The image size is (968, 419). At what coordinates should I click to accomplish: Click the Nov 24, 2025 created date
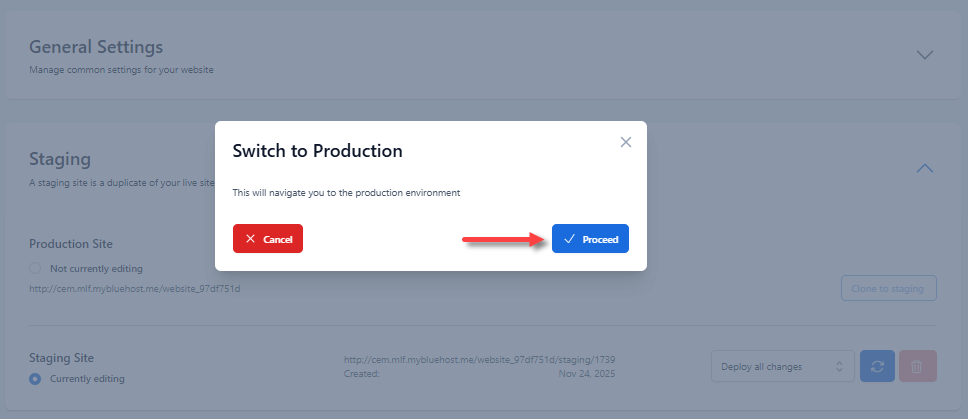(x=587, y=373)
